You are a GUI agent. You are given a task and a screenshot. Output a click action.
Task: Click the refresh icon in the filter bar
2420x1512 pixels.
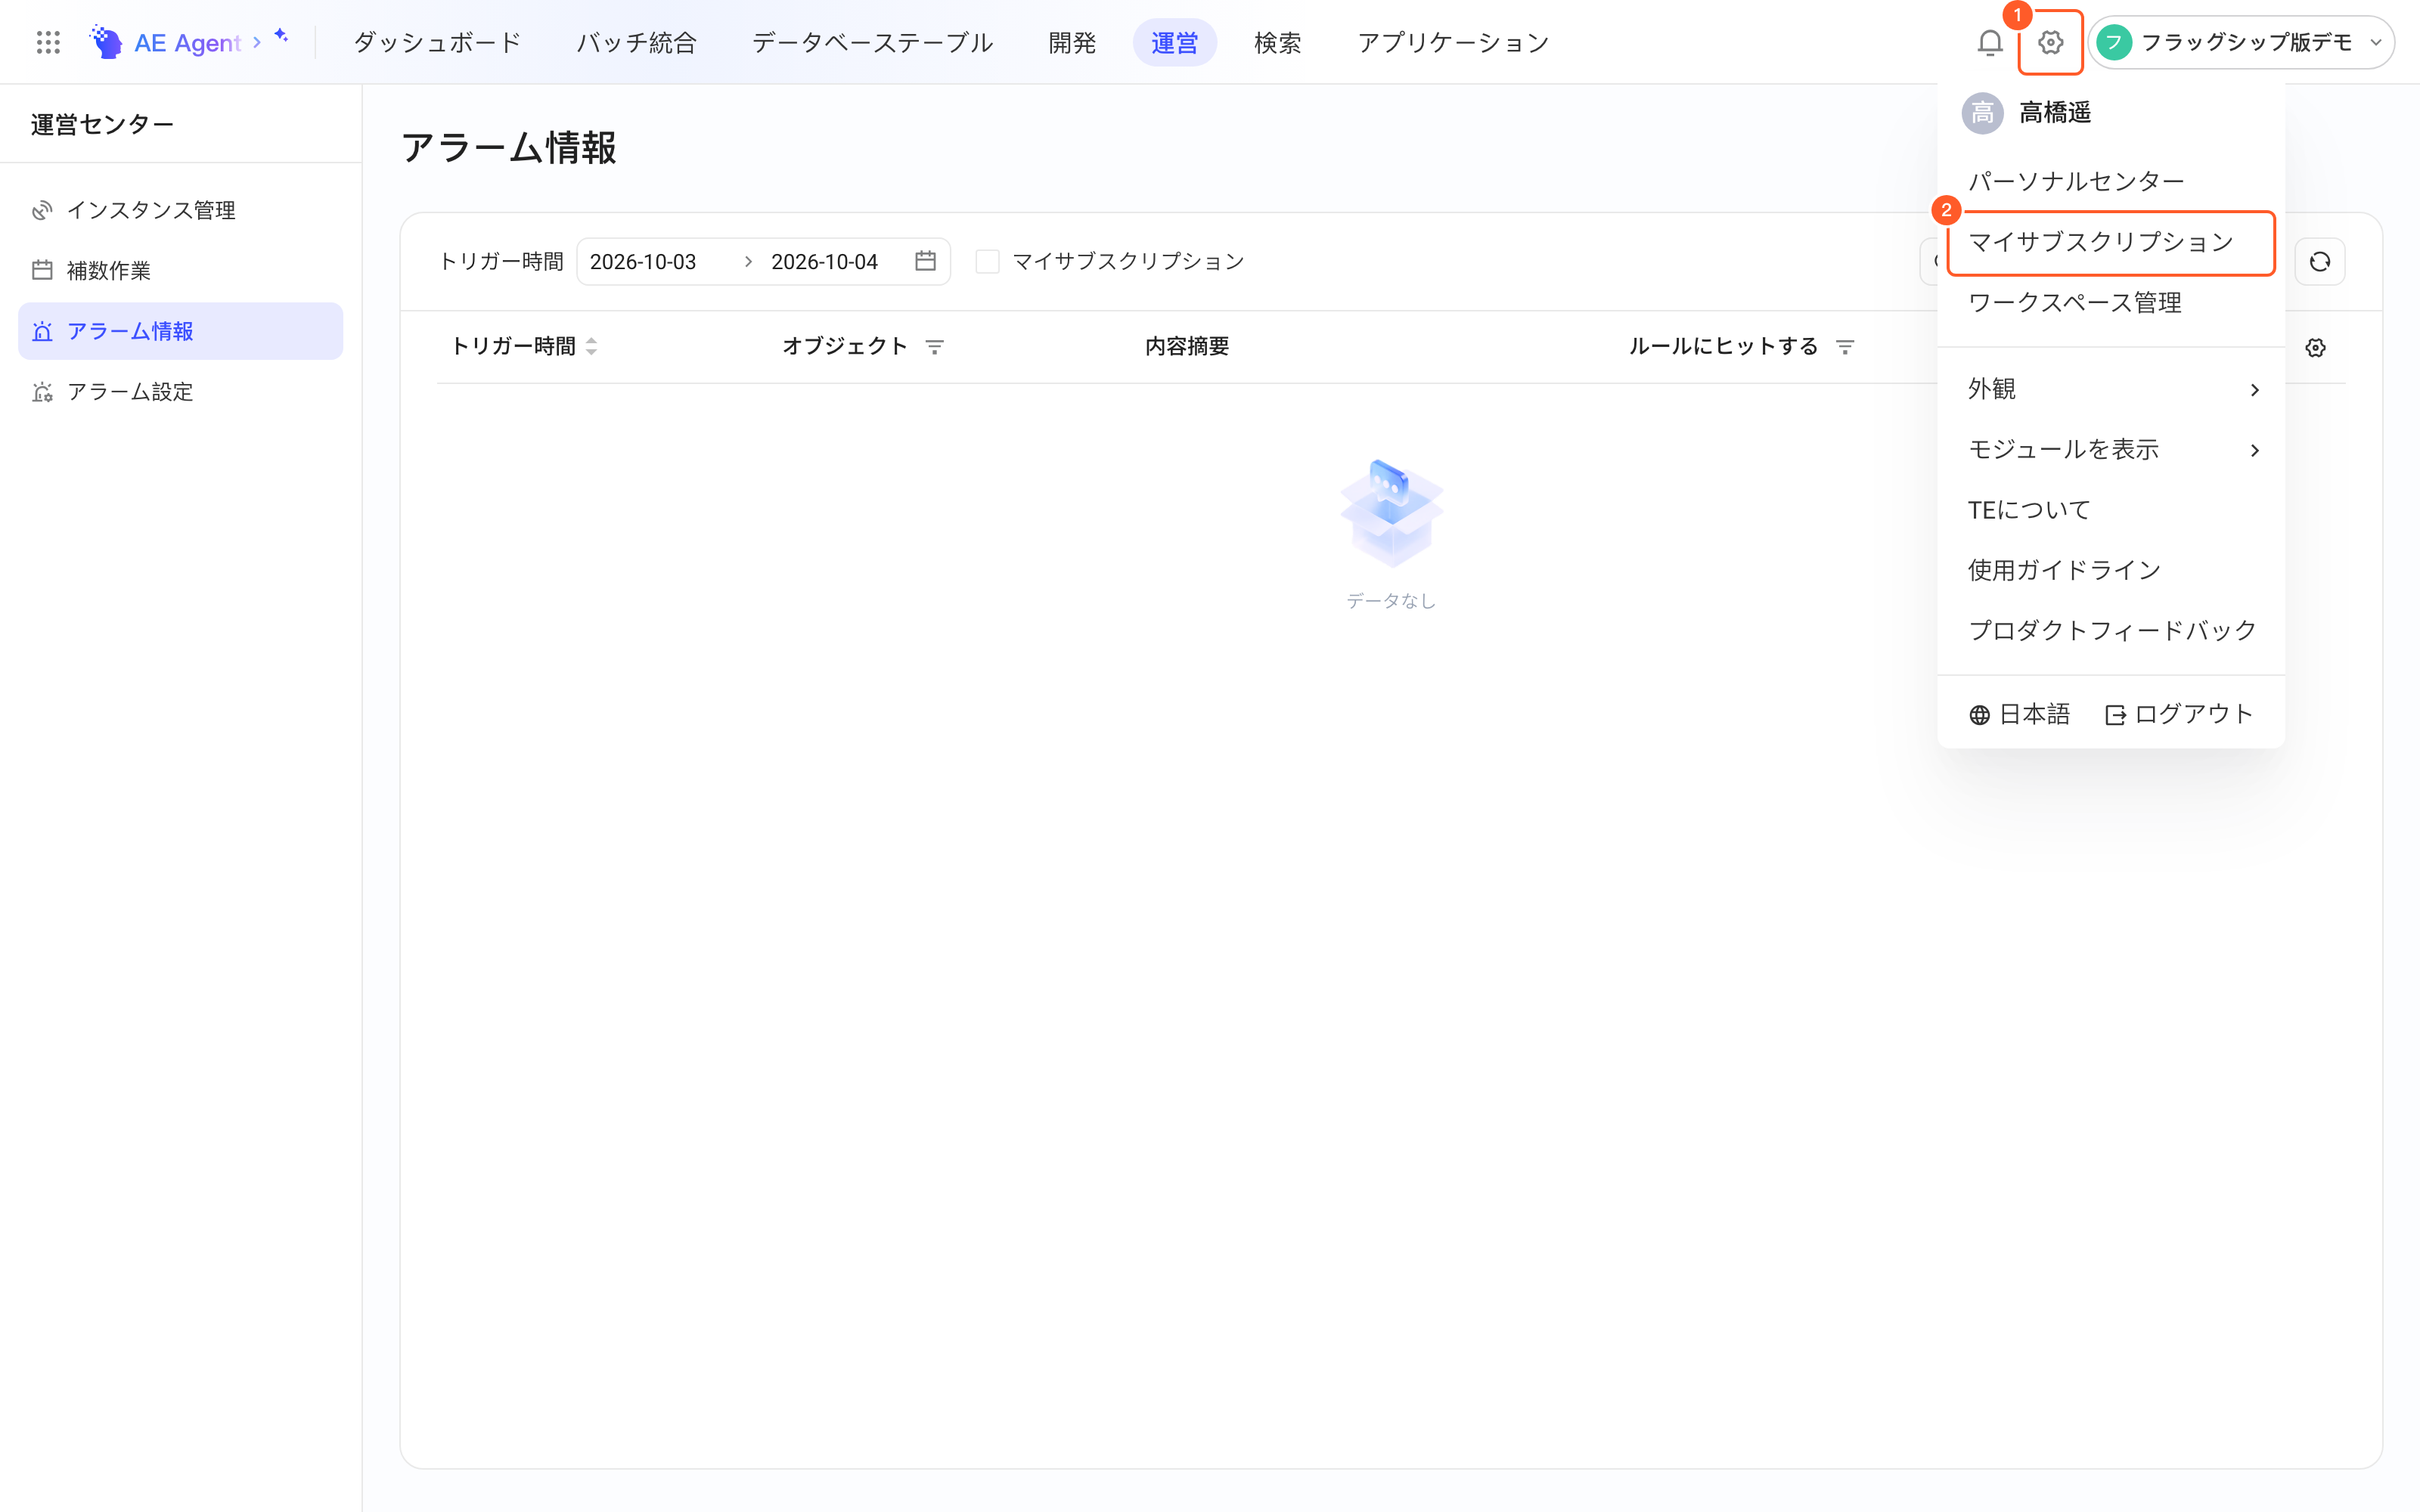(2320, 262)
